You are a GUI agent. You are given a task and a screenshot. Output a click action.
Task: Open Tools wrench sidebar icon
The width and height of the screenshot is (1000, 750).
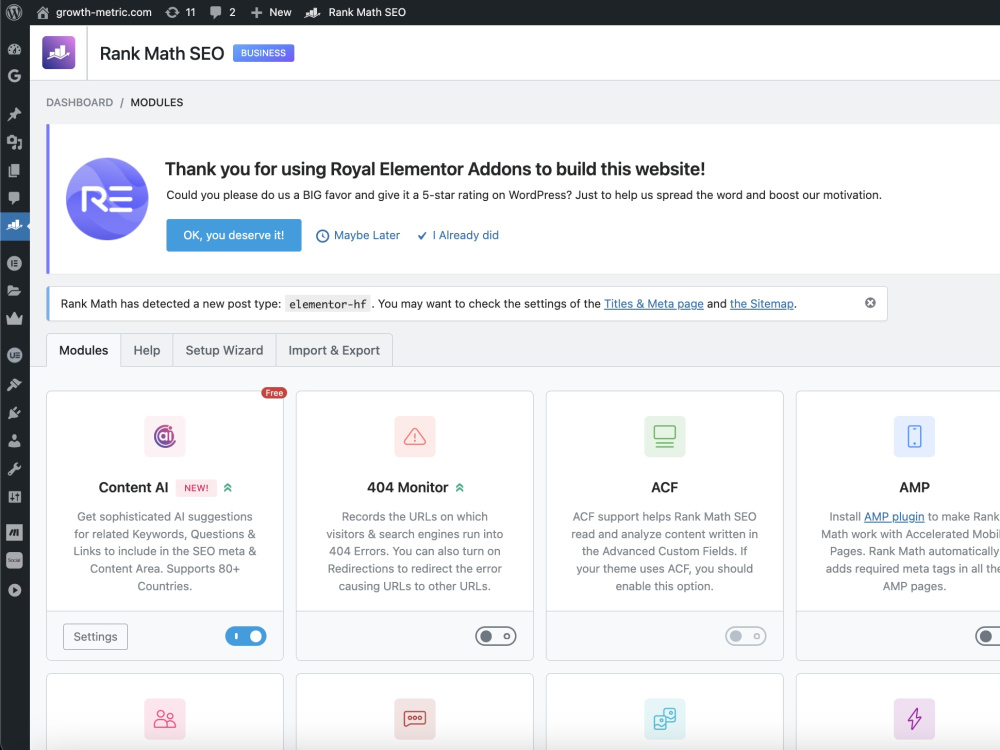tap(14, 469)
